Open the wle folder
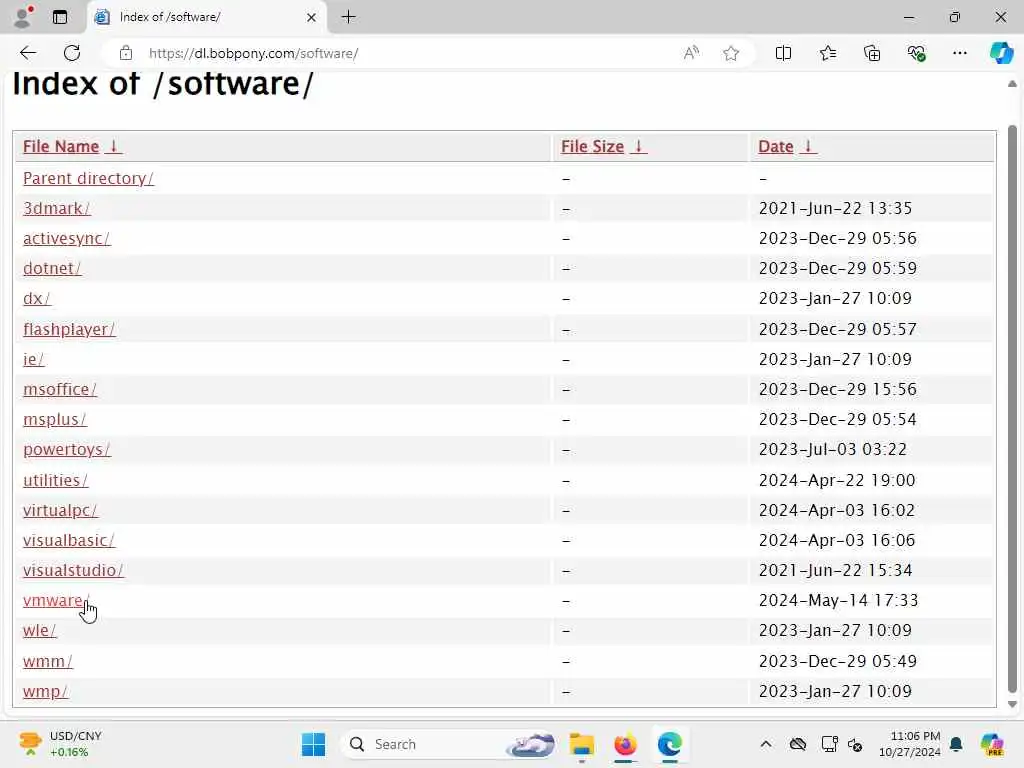Viewport: 1024px width, 768px height. (40, 630)
